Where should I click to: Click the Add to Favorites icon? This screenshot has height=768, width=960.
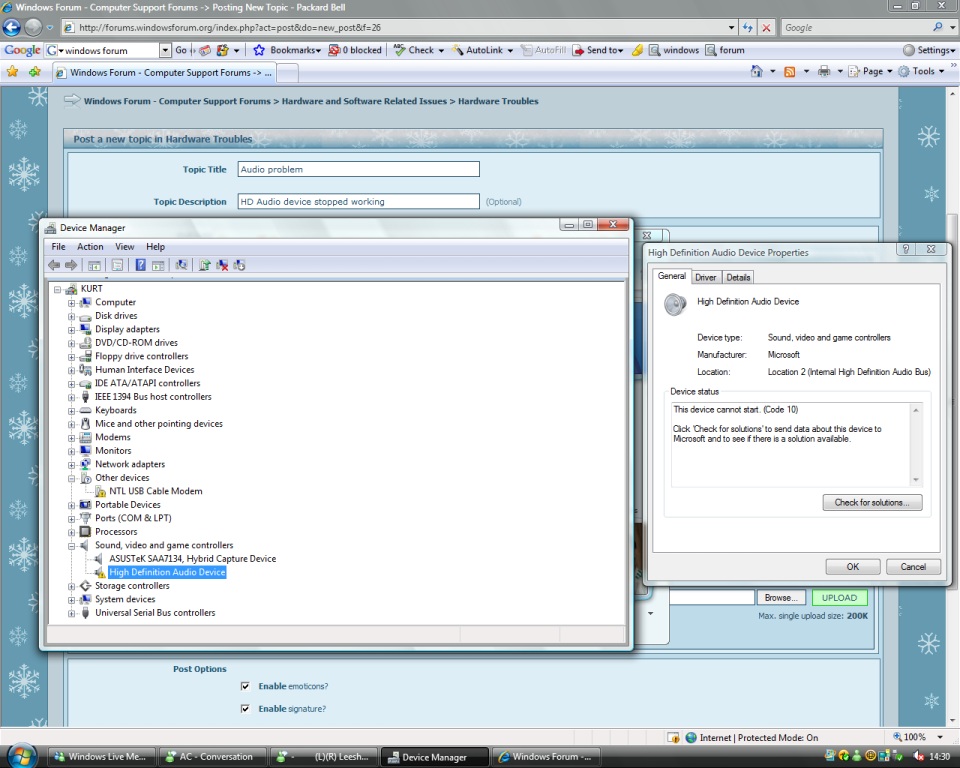point(35,72)
